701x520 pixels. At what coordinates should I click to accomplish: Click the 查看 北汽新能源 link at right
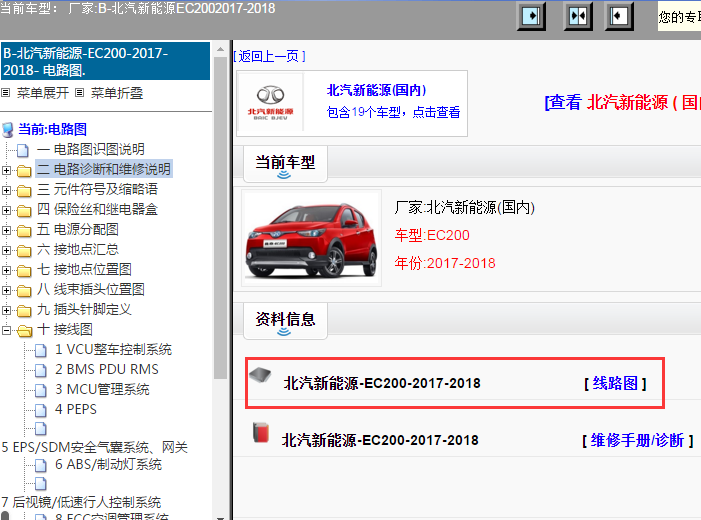pyautogui.click(x=622, y=103)
